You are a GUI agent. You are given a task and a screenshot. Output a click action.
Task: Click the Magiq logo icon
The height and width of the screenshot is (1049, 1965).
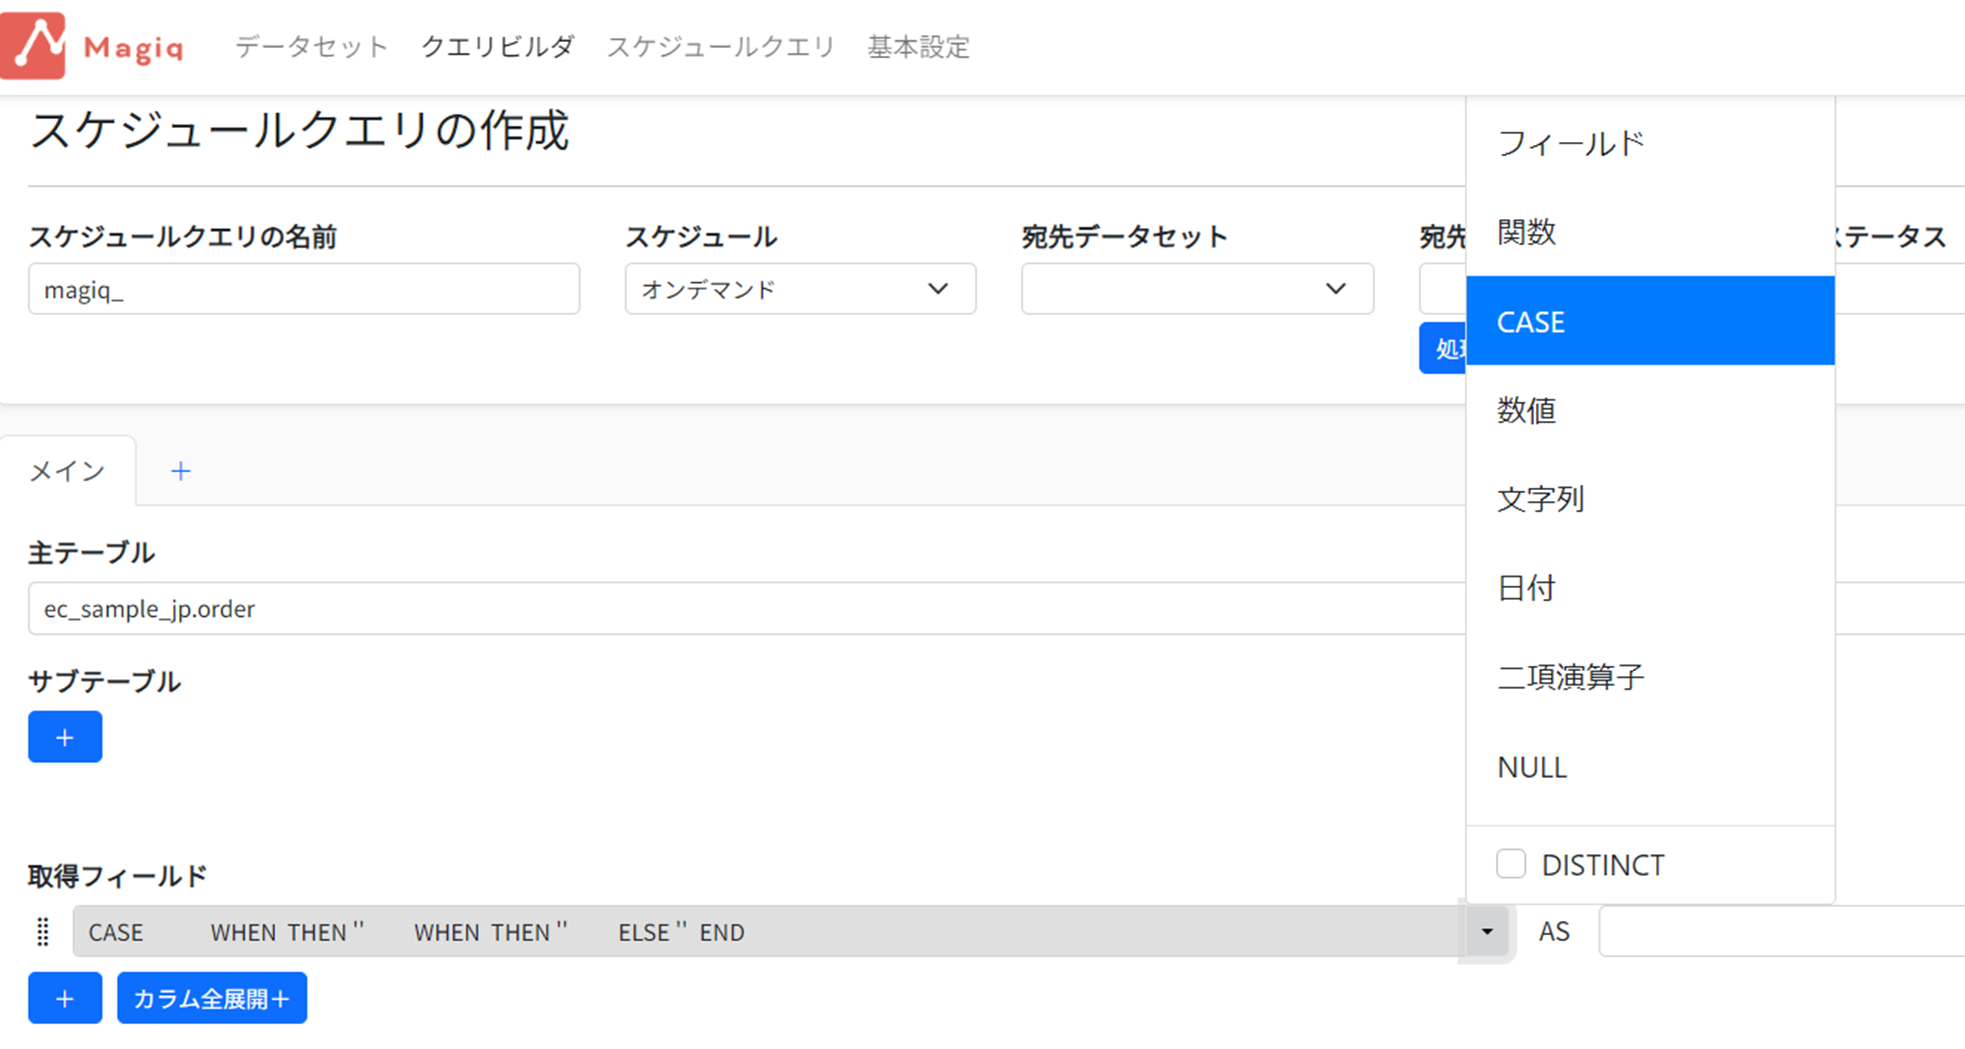[33, 45]
